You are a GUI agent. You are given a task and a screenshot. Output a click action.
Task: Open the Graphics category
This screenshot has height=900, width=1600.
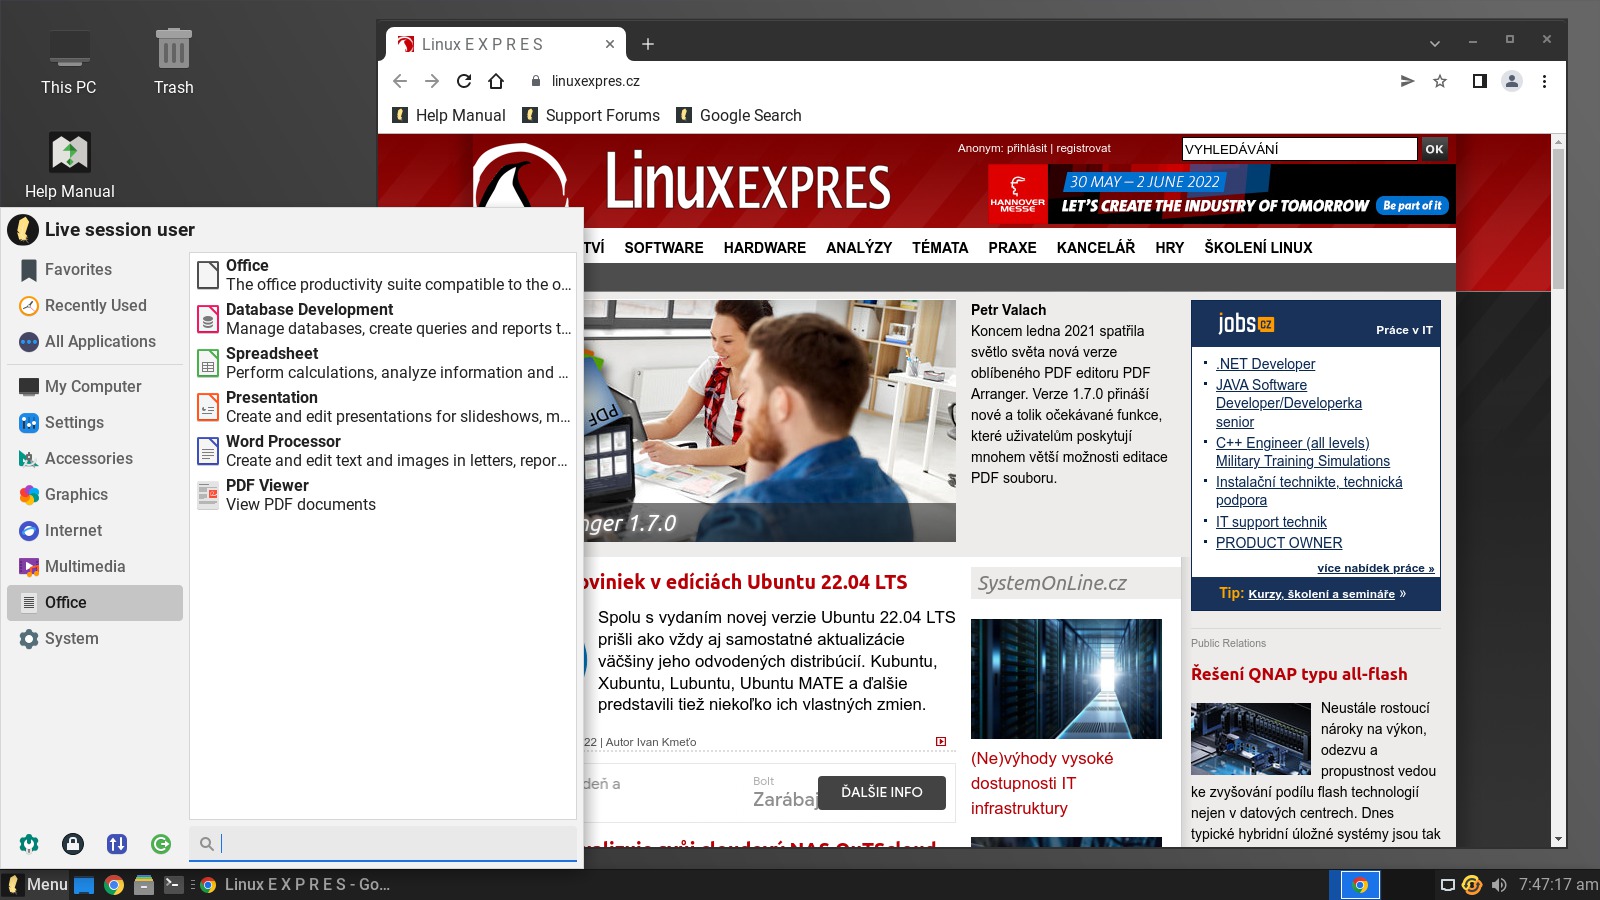click(x=96, y=495)
